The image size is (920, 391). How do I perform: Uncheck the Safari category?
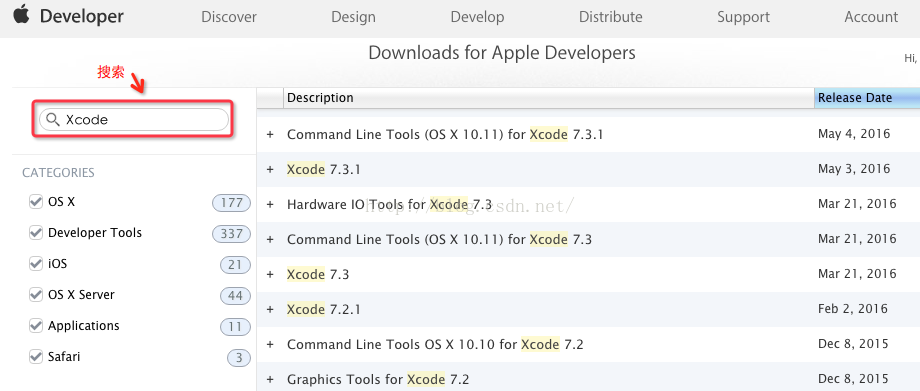pos(36,356)
